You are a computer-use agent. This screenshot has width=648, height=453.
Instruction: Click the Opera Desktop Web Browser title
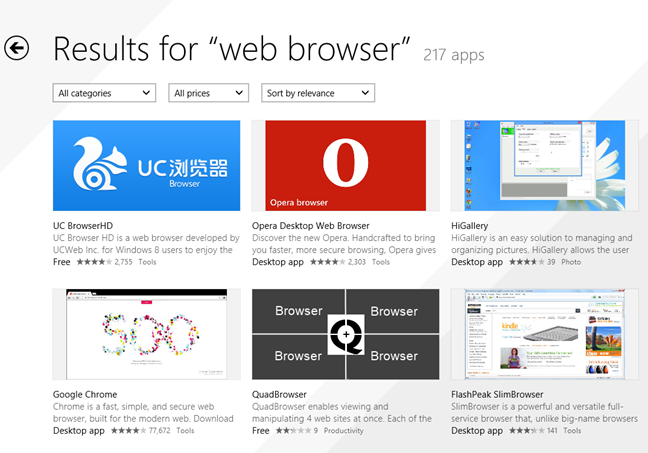(x=311, y=226)
